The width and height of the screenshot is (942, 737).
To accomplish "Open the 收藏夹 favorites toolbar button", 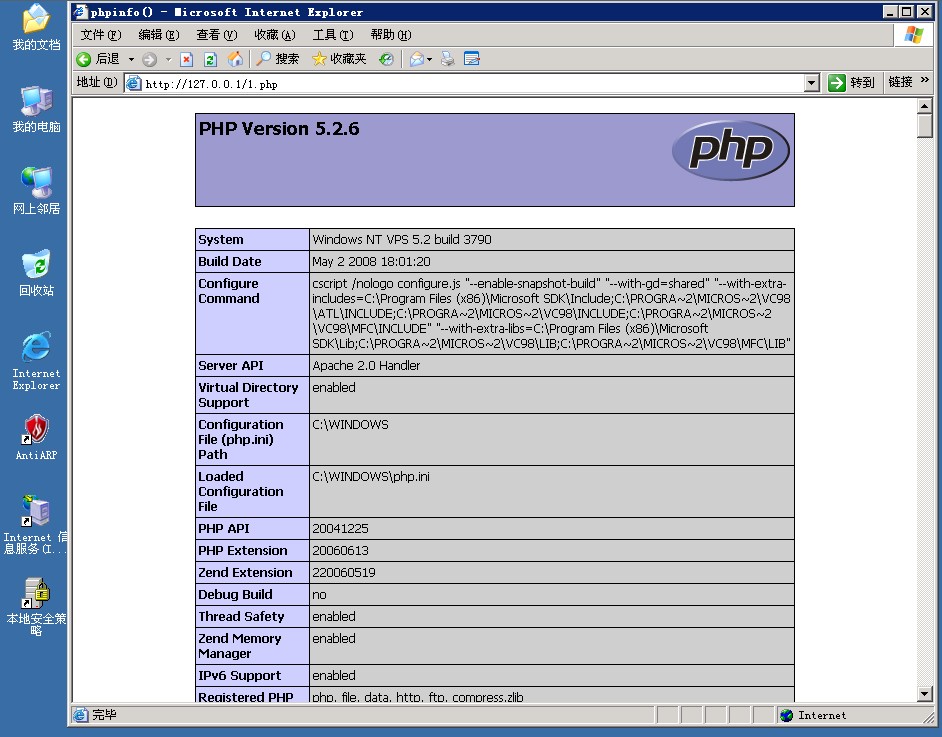I will point(339,59).
